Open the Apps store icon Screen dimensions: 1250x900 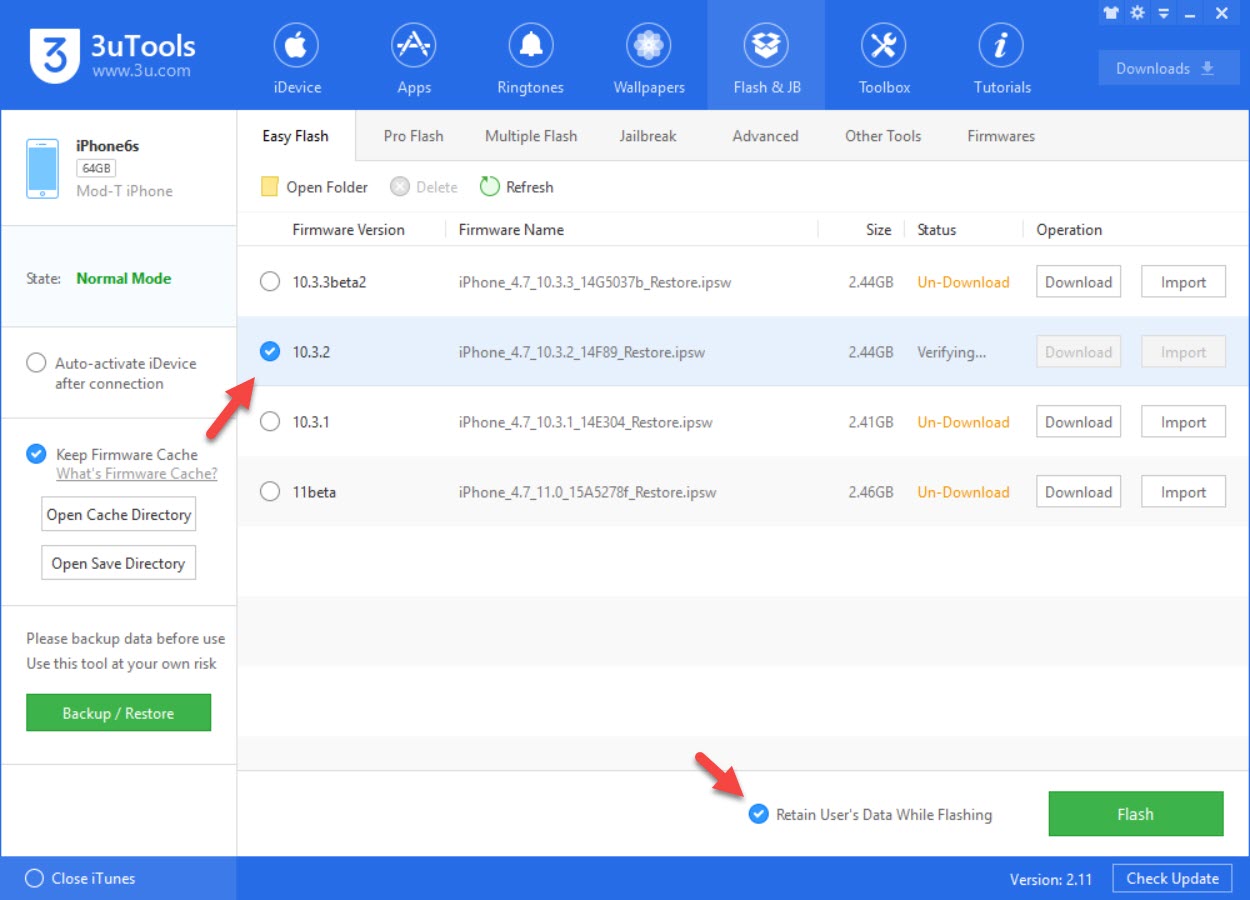[414, 46]
